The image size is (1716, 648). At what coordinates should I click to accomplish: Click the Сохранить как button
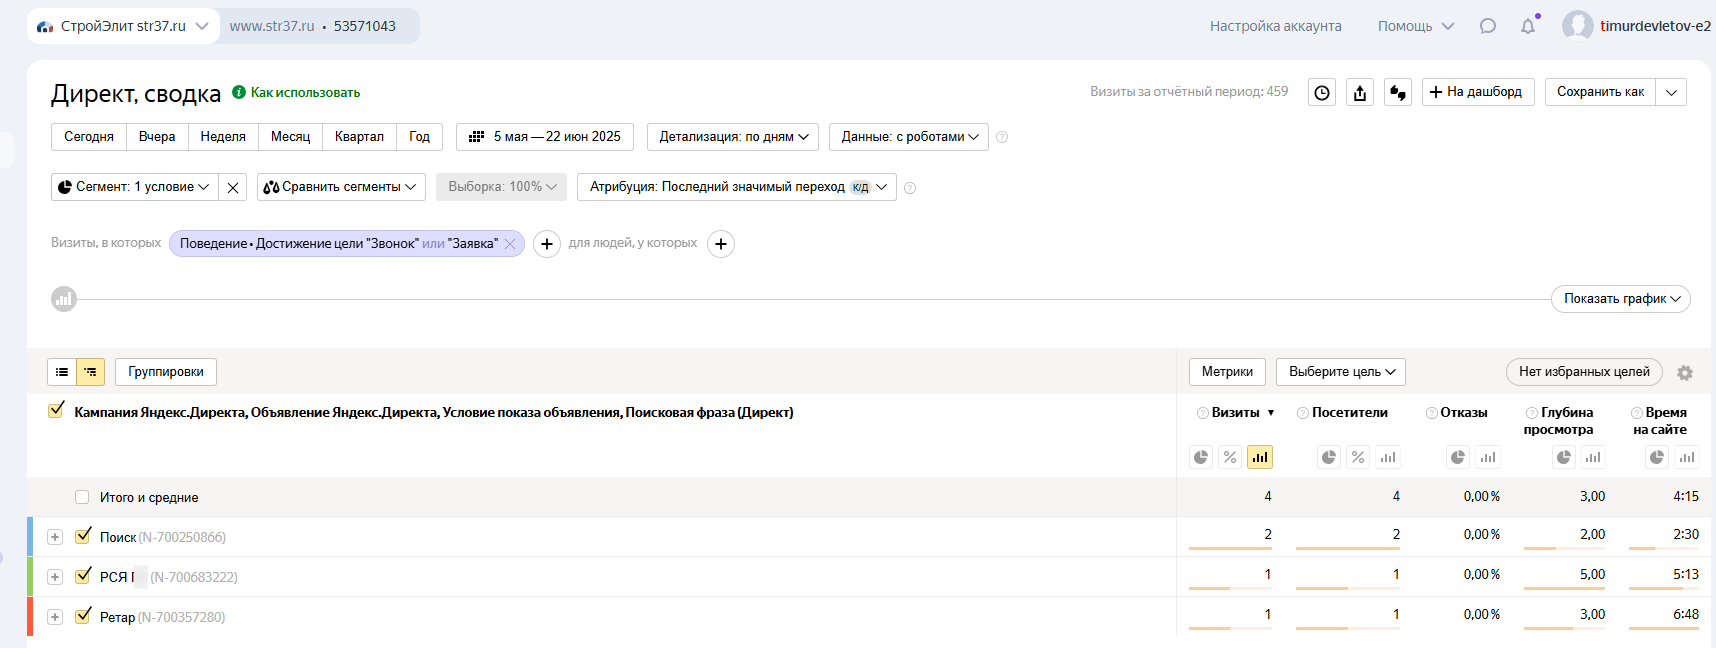tap(1601, 92)
